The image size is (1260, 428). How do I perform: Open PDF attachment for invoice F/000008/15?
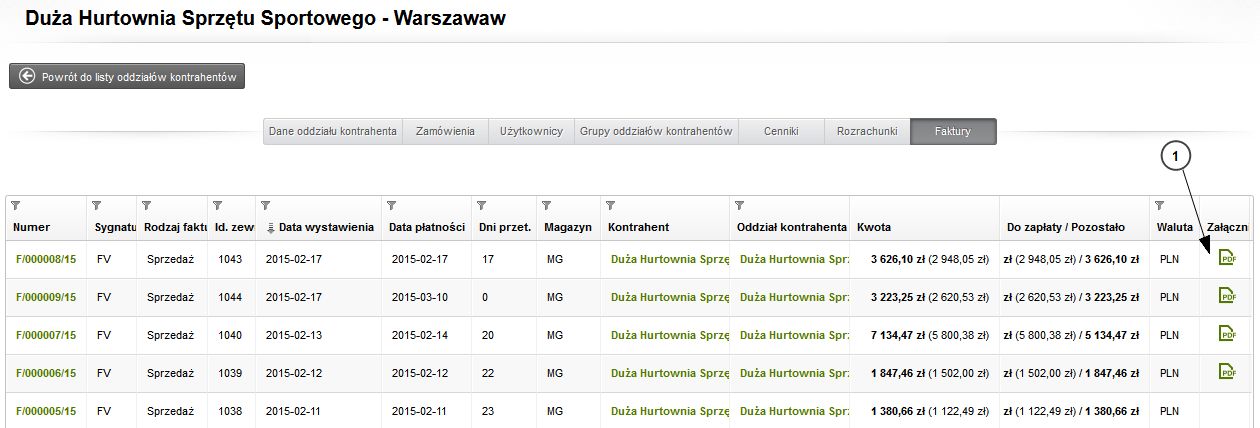point(1227,258)
